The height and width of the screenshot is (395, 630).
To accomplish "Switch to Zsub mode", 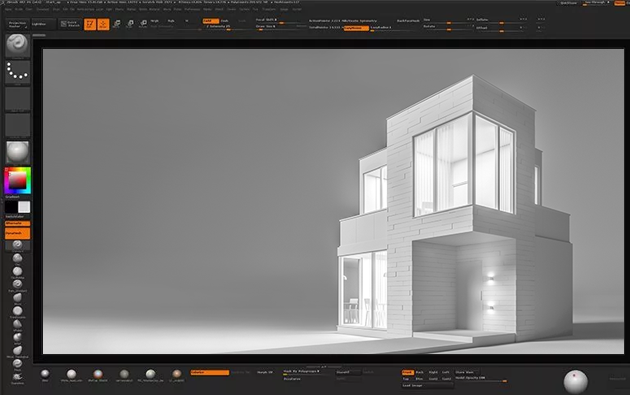I will click(x=225, y=20).
